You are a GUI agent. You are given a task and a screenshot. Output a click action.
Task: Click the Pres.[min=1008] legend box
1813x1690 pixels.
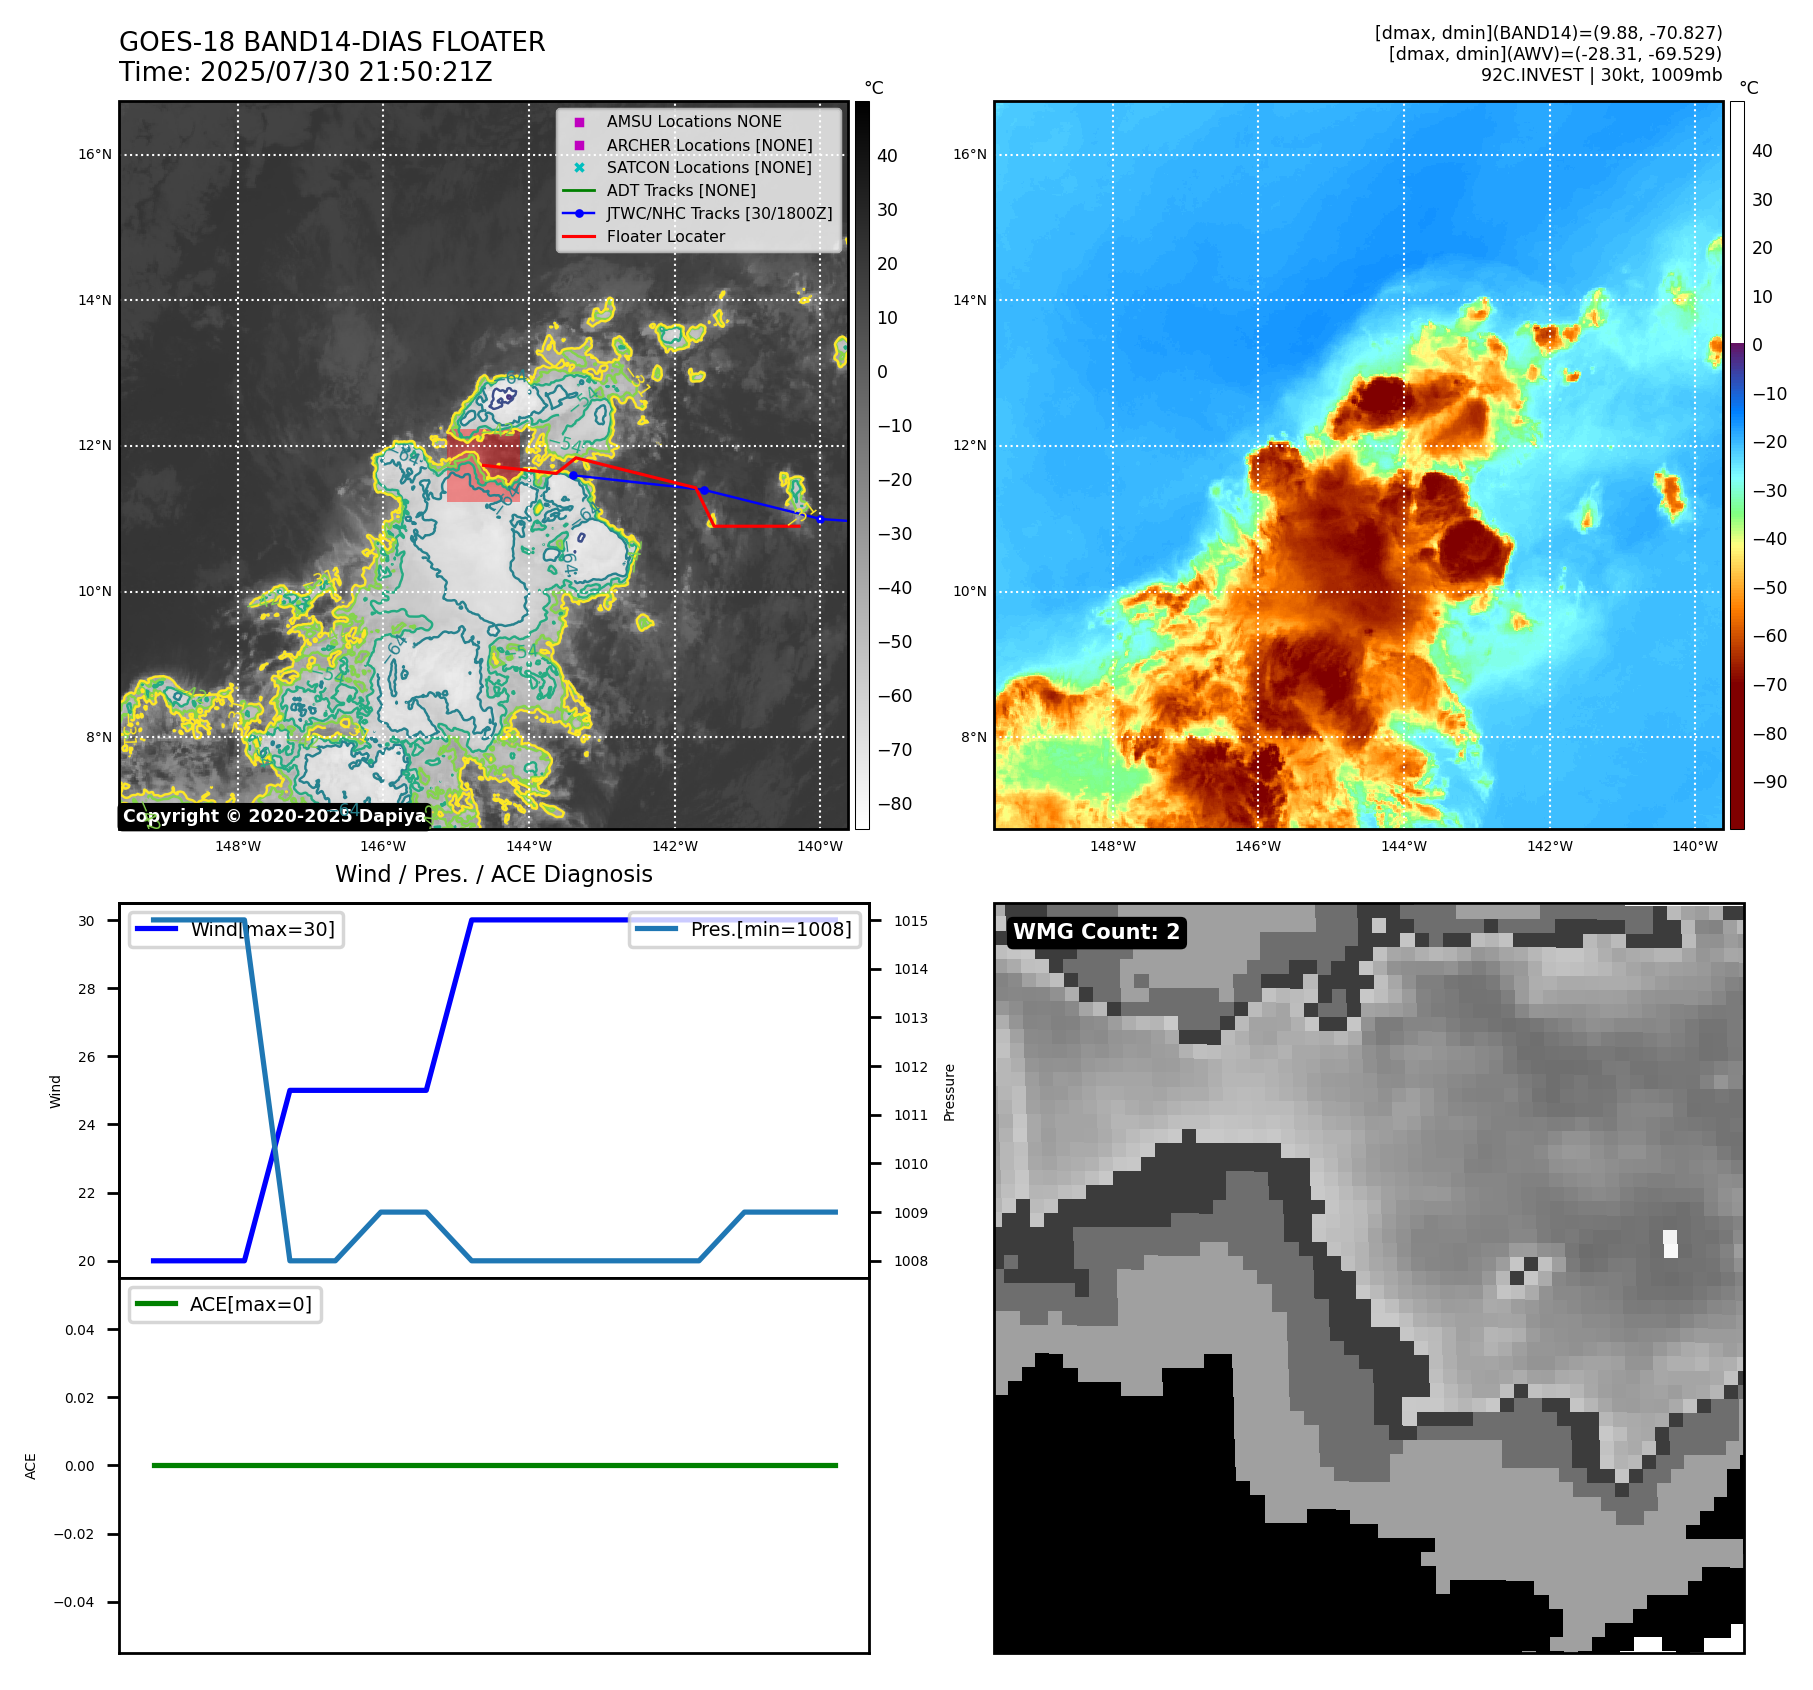745,929
